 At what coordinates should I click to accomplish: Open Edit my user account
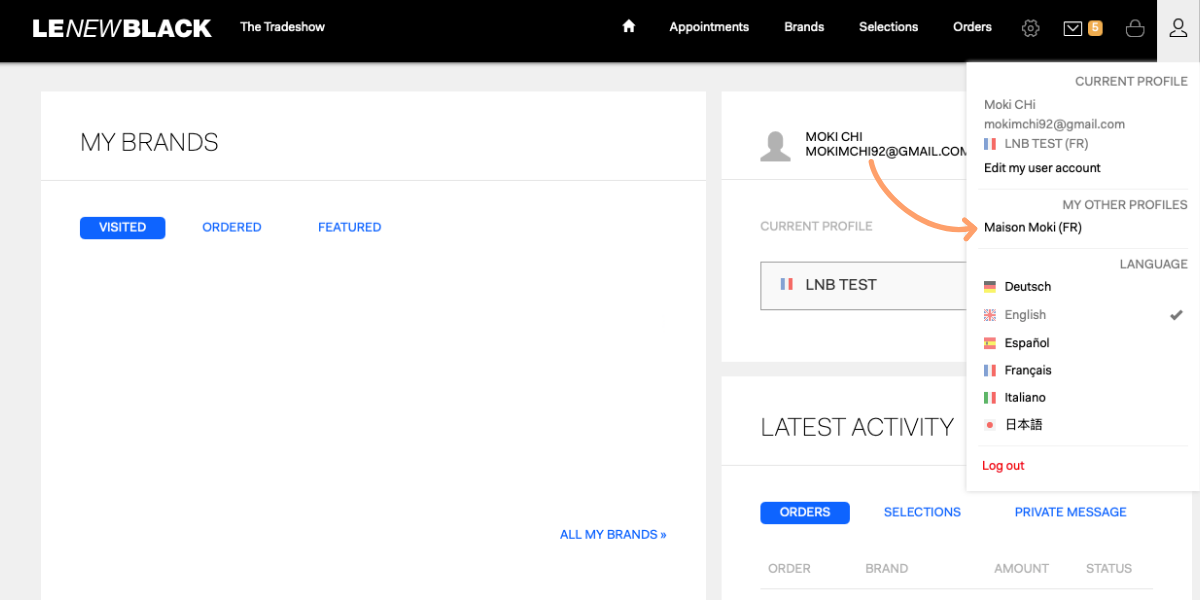pyautogui.click(x=1042, y=168)
